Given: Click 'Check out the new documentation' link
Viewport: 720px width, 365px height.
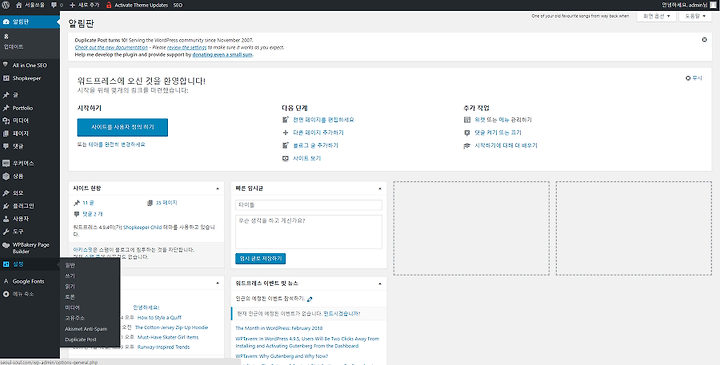Looking at the screenshot, I should [111, 47].
